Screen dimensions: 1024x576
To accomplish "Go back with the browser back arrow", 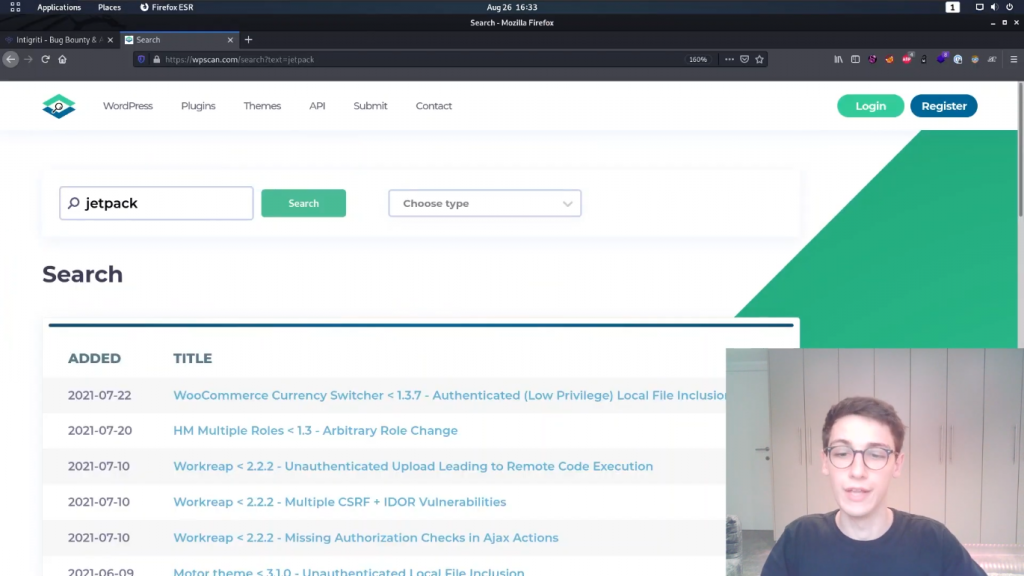I will coord(10,59).
